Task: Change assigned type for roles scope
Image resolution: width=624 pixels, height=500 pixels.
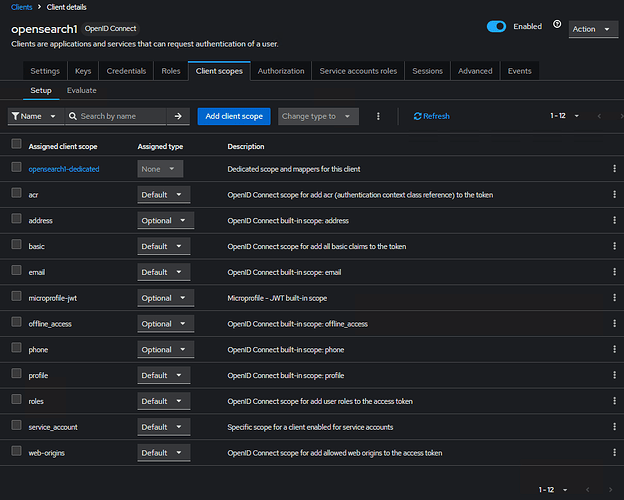Action: (x=164, y=401)
